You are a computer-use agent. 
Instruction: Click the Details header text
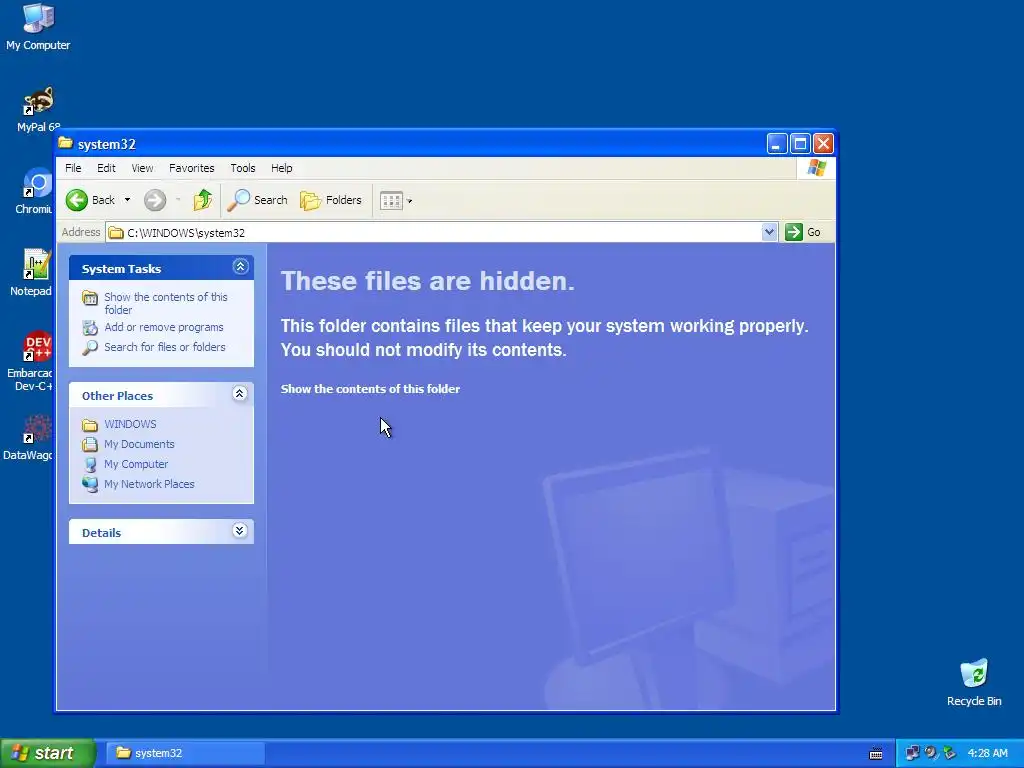coord(101,533)
